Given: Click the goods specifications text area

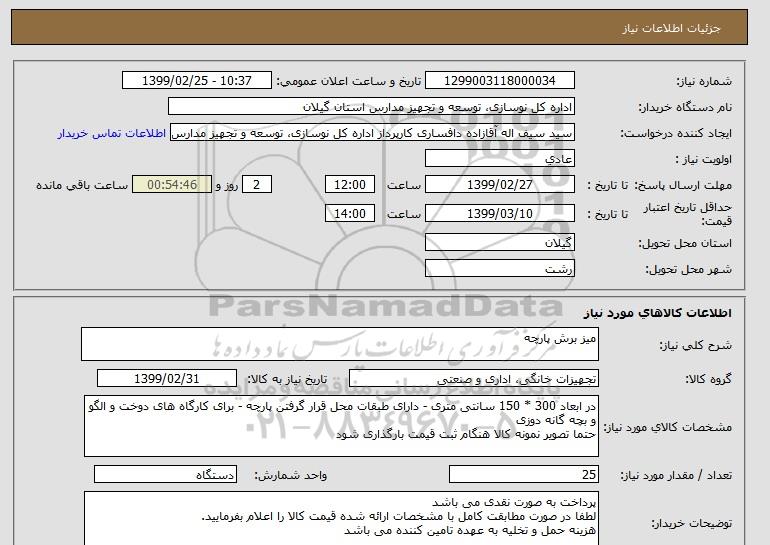Looking at the screenshot, I should [x=341, y=426].
